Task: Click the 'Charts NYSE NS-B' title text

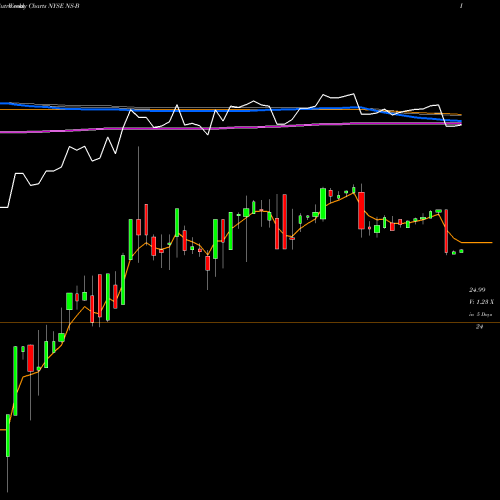Action: point(54,6)
